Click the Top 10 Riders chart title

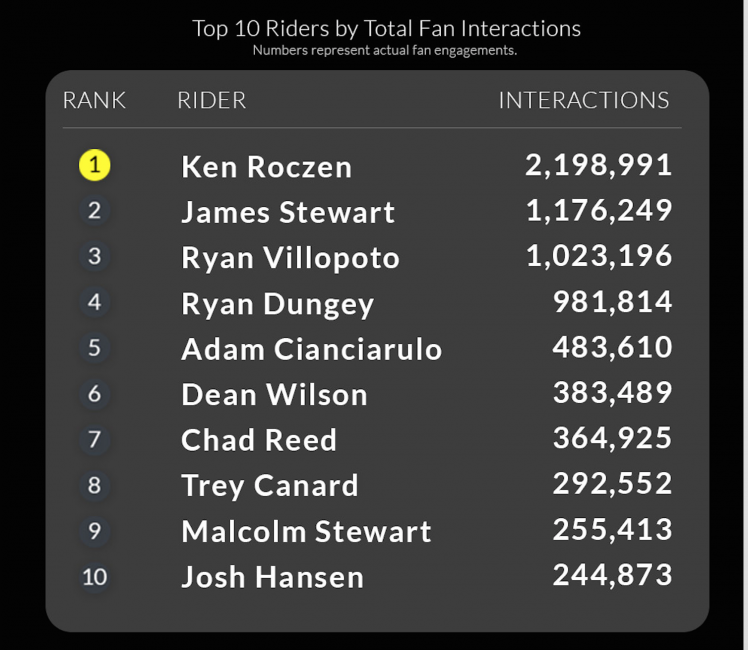[386, 28]
